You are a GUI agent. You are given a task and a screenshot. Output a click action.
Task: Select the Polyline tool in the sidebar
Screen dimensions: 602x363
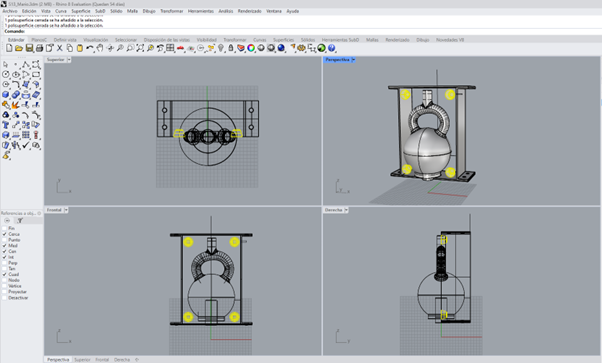[26, 65]
